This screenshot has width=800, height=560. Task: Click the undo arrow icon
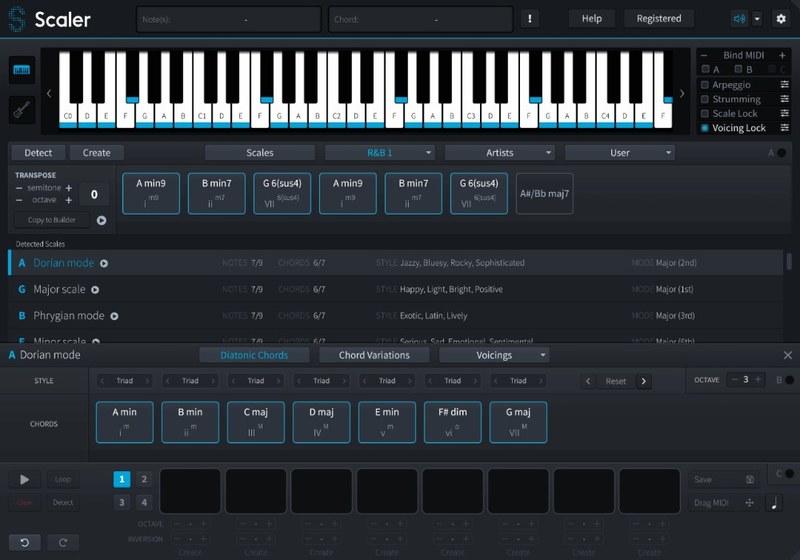pos(24,542)
